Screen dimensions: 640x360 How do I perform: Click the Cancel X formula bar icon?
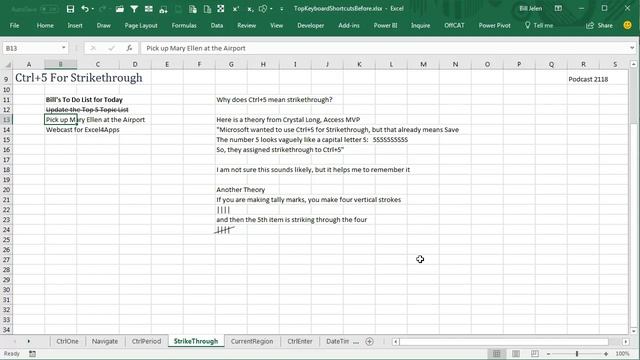93,48
